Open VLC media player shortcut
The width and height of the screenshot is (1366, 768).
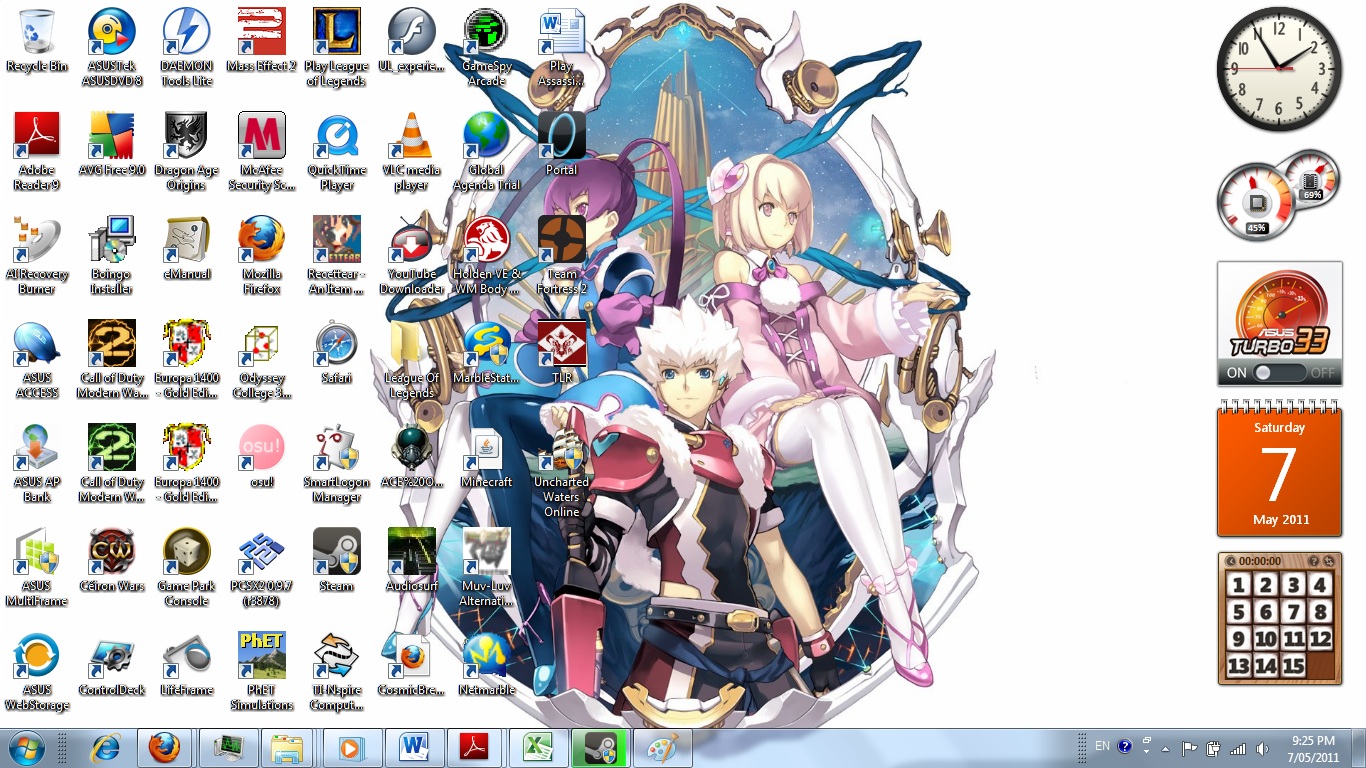(x=411, y=151)
